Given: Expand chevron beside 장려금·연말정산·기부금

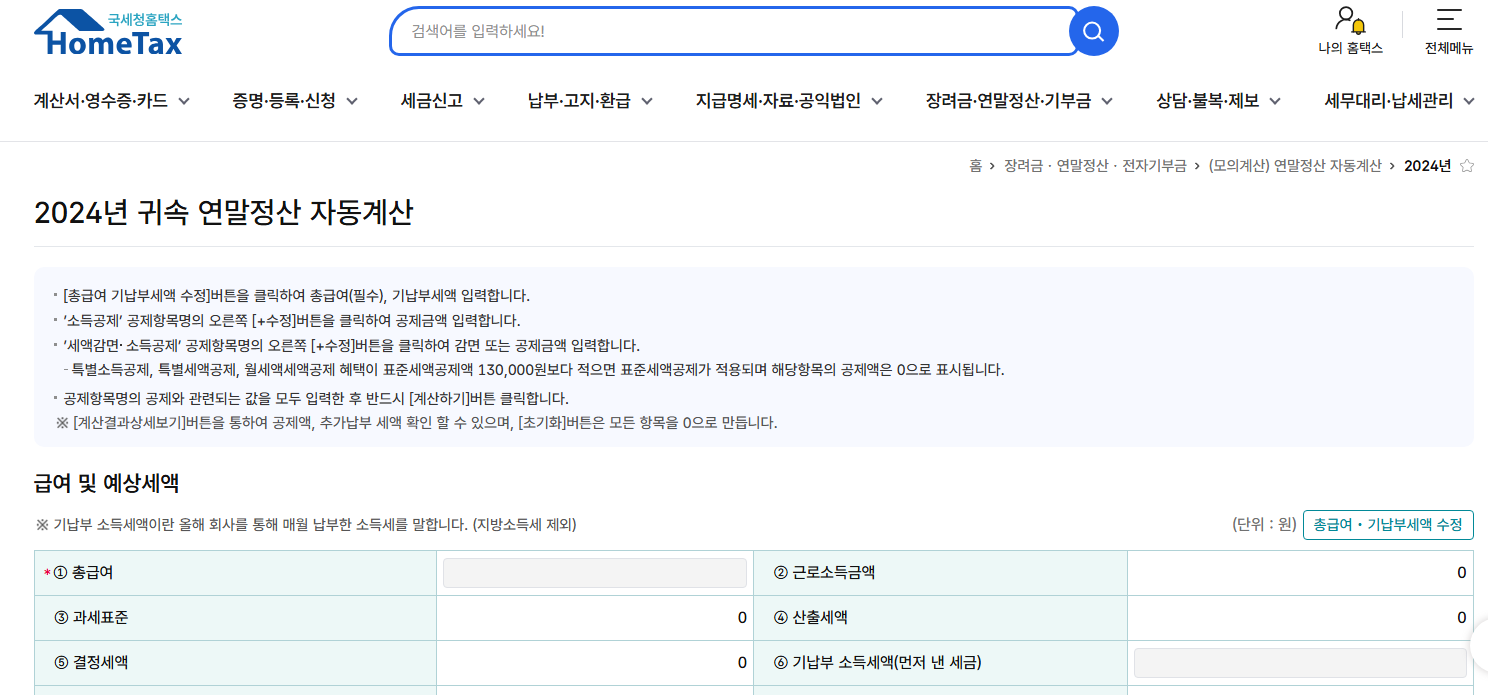Looking at the screenshot, I should coord(1108,101).
